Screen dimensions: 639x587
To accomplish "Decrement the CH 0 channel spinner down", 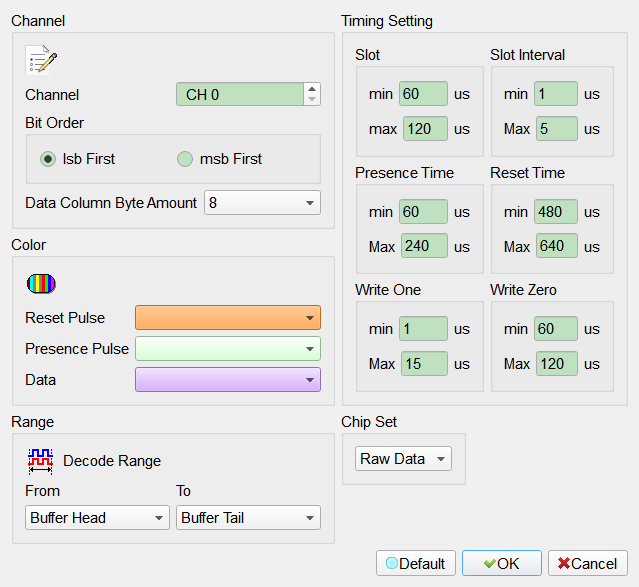I will (312, 99).
